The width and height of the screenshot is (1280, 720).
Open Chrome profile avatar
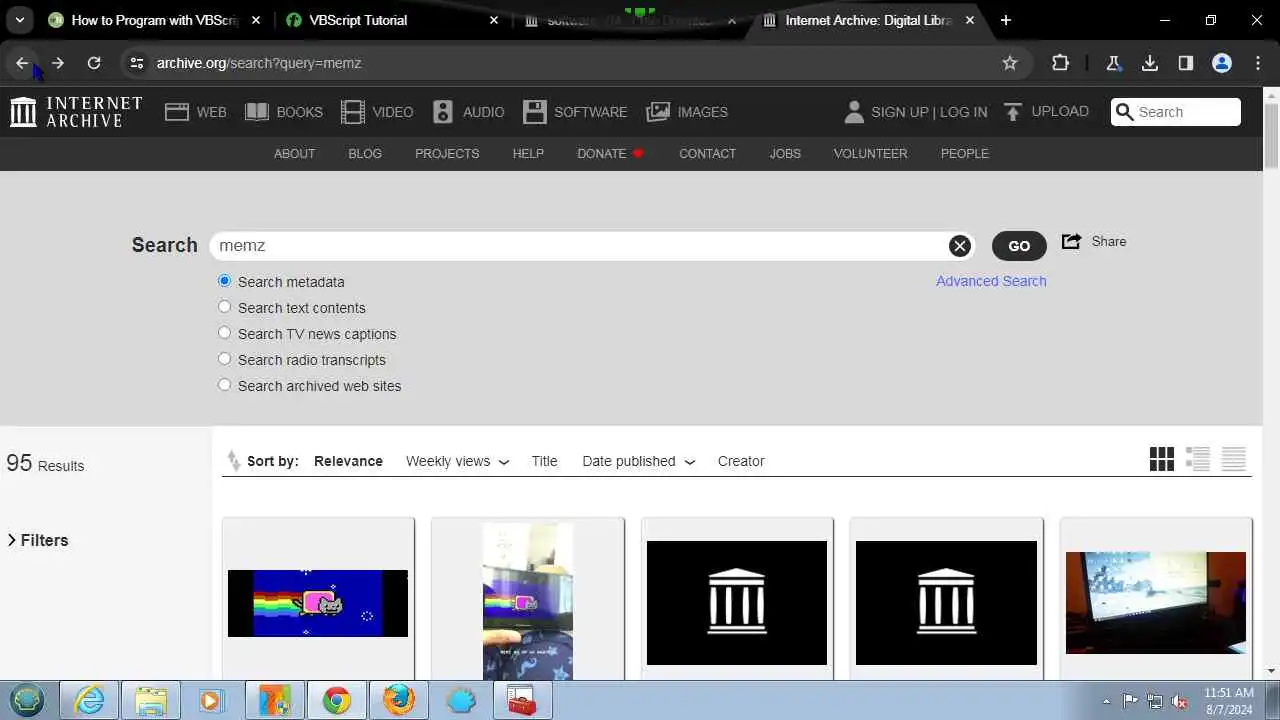(1222, 63)
